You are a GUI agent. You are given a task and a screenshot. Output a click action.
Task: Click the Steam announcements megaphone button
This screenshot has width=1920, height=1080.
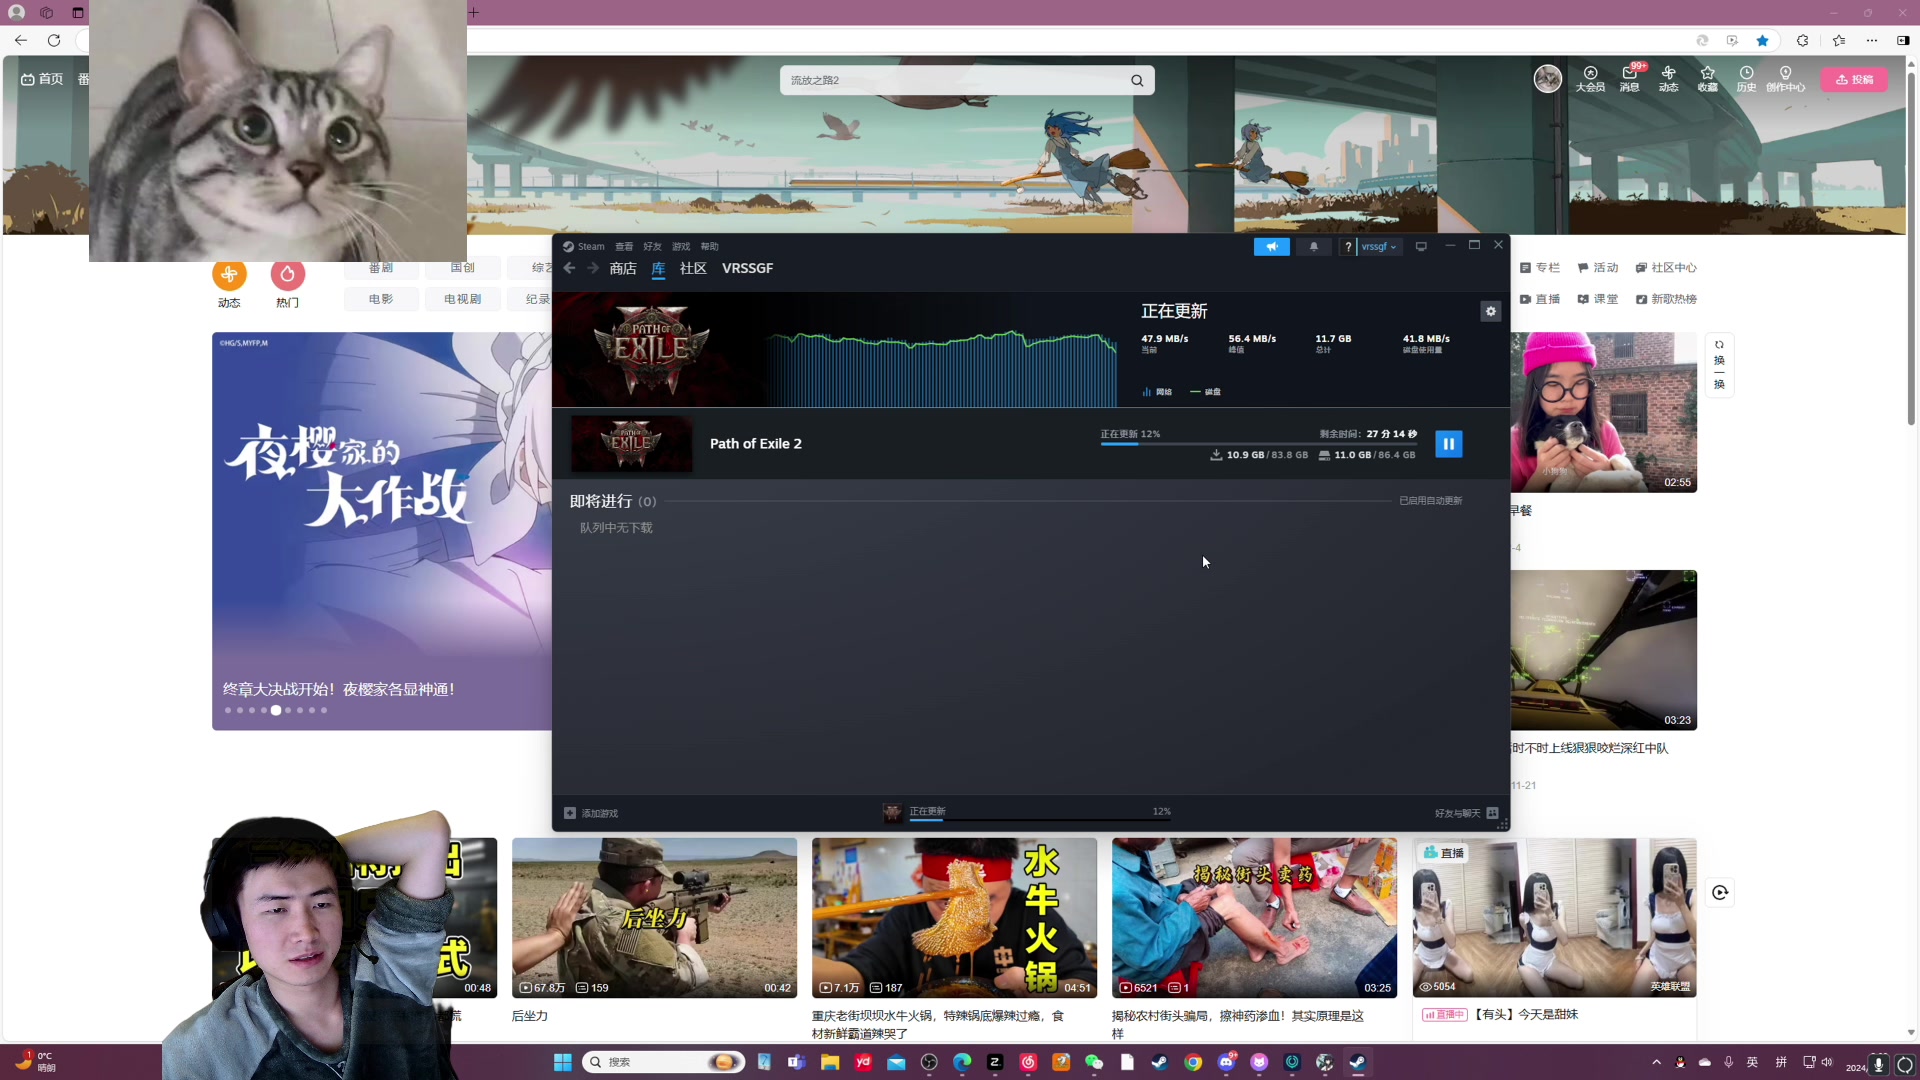1272,247
